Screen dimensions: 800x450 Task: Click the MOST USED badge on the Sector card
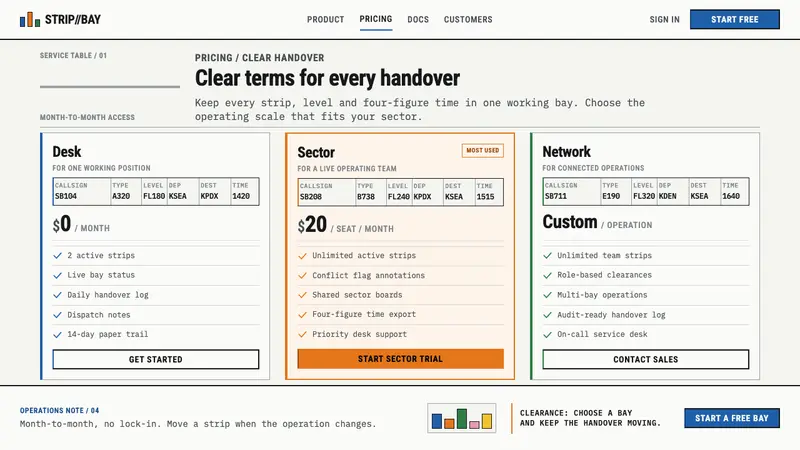click(x=483, y=151)
